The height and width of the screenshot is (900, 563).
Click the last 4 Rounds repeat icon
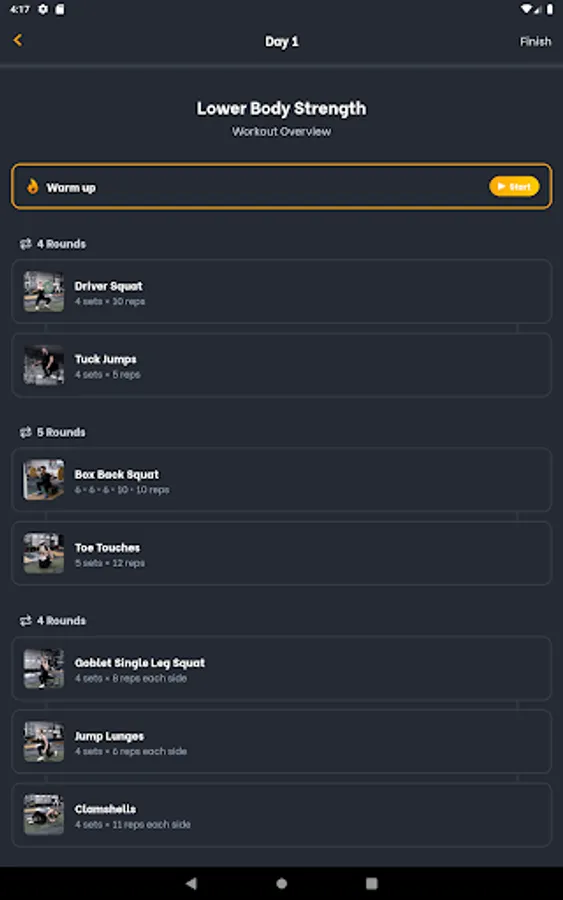[x=25, y=620]
